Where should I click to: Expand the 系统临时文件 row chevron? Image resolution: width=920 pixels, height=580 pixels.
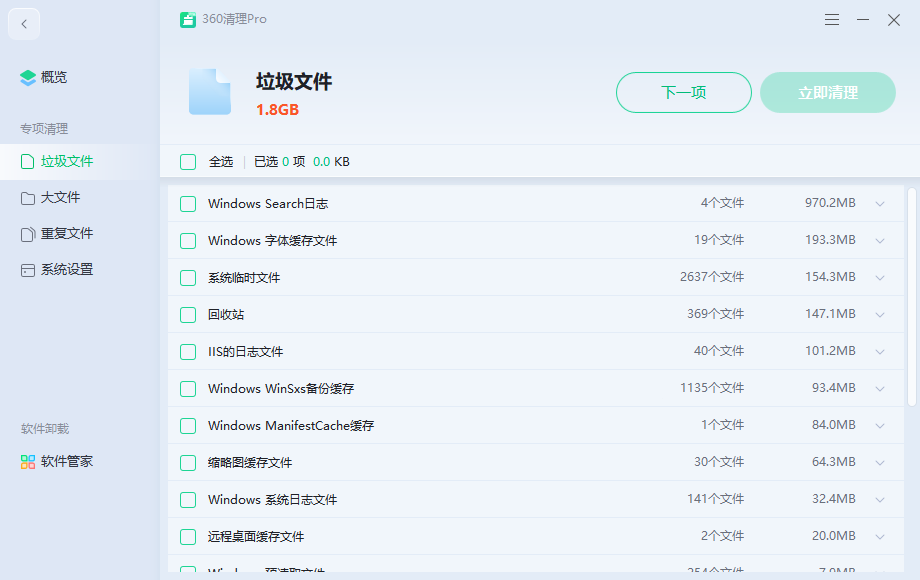[x=880, y=278]
